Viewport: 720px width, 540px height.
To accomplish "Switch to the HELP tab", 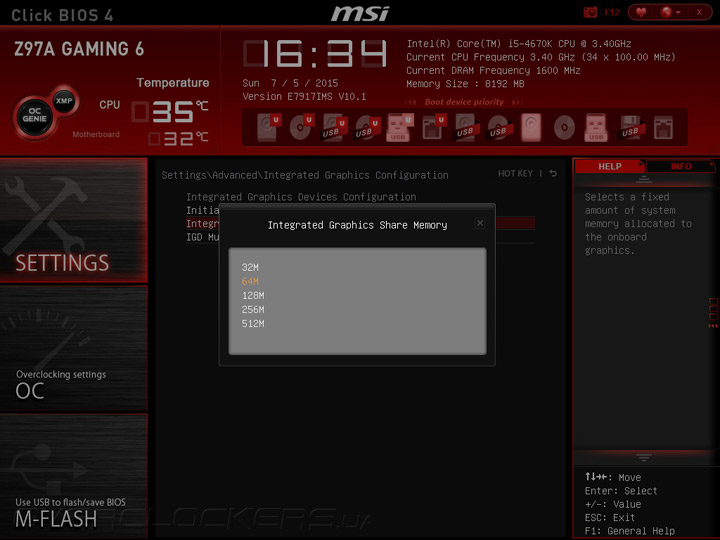I will (610, 166).
